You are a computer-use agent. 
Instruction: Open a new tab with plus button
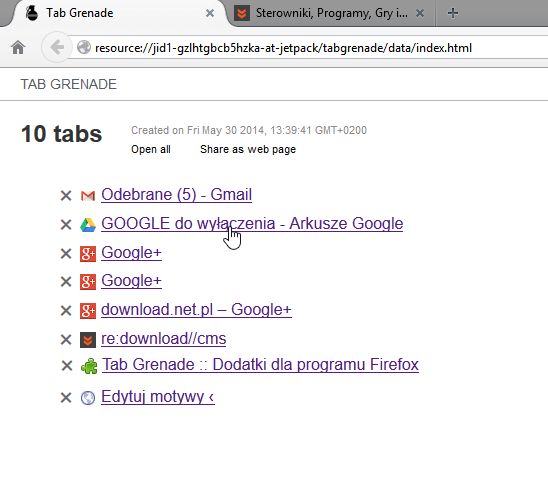(x=453, y=13)
